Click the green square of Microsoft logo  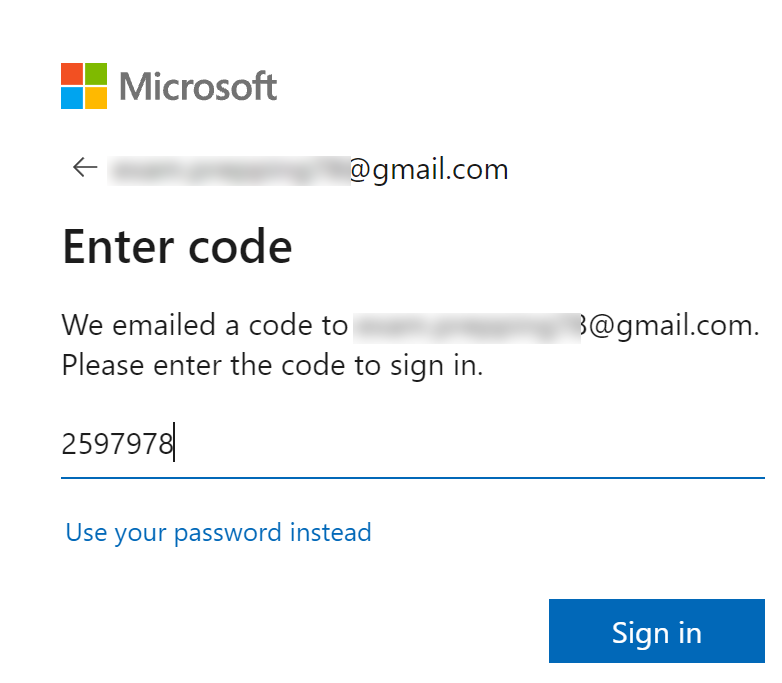(95, 74)
